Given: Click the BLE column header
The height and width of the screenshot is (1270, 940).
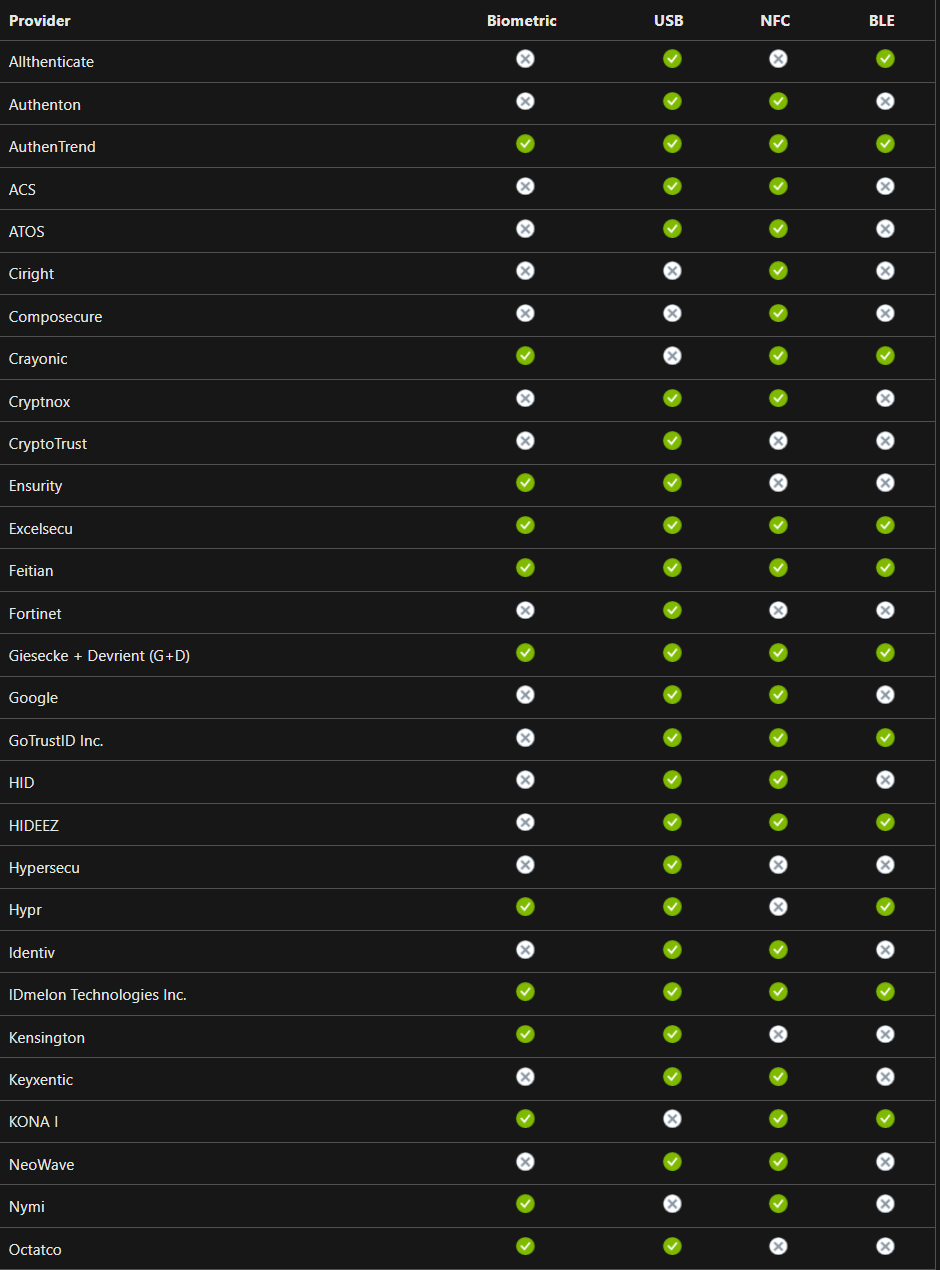Looking at the screenshot, I should pos(882,21).
